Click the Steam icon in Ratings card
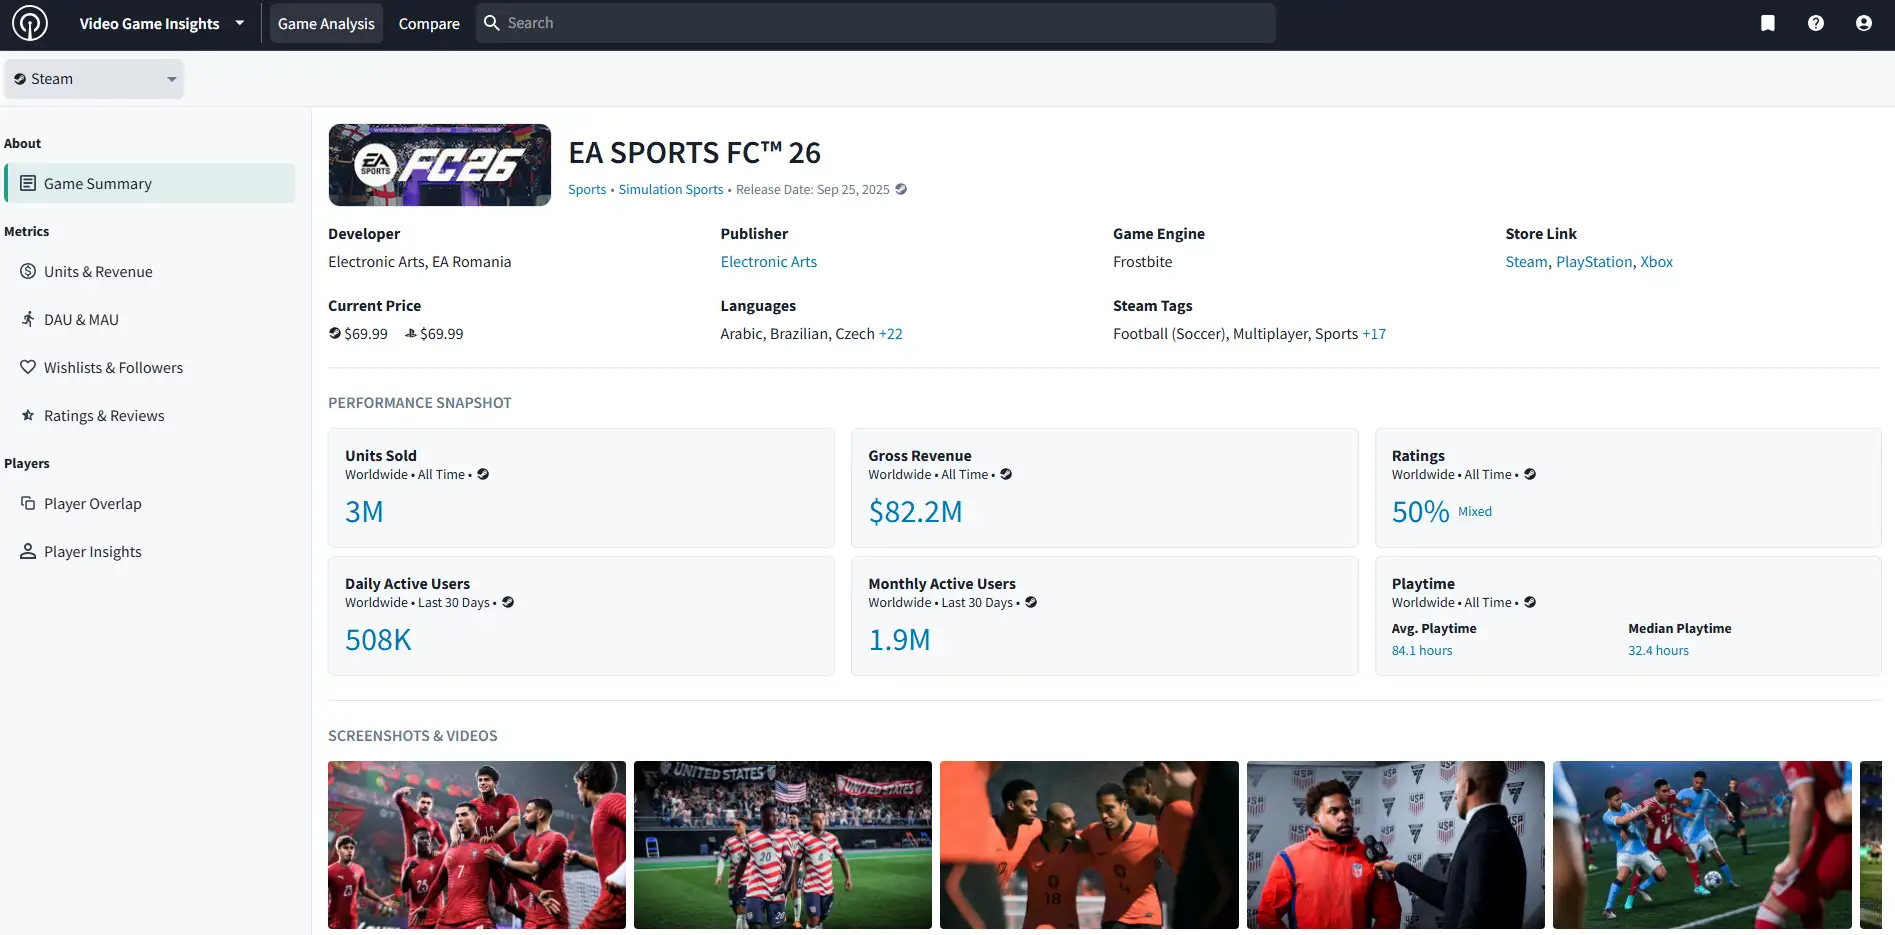1895x935 pixels. pyautogui.click(x=1530, y=474)
